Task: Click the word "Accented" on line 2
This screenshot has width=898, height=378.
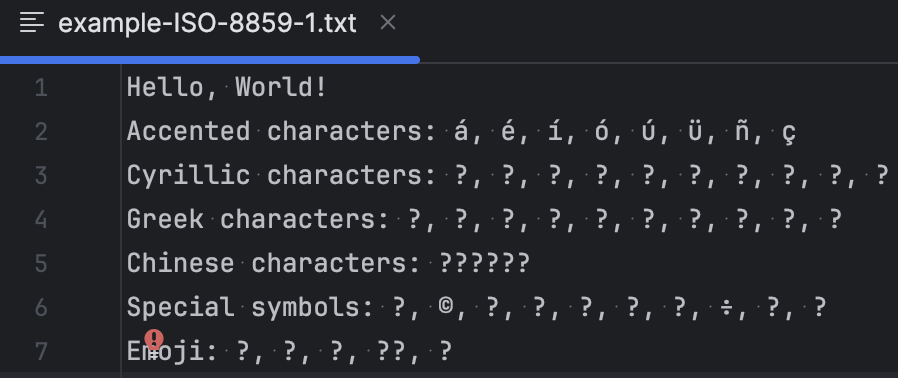Action: [188, 132]
